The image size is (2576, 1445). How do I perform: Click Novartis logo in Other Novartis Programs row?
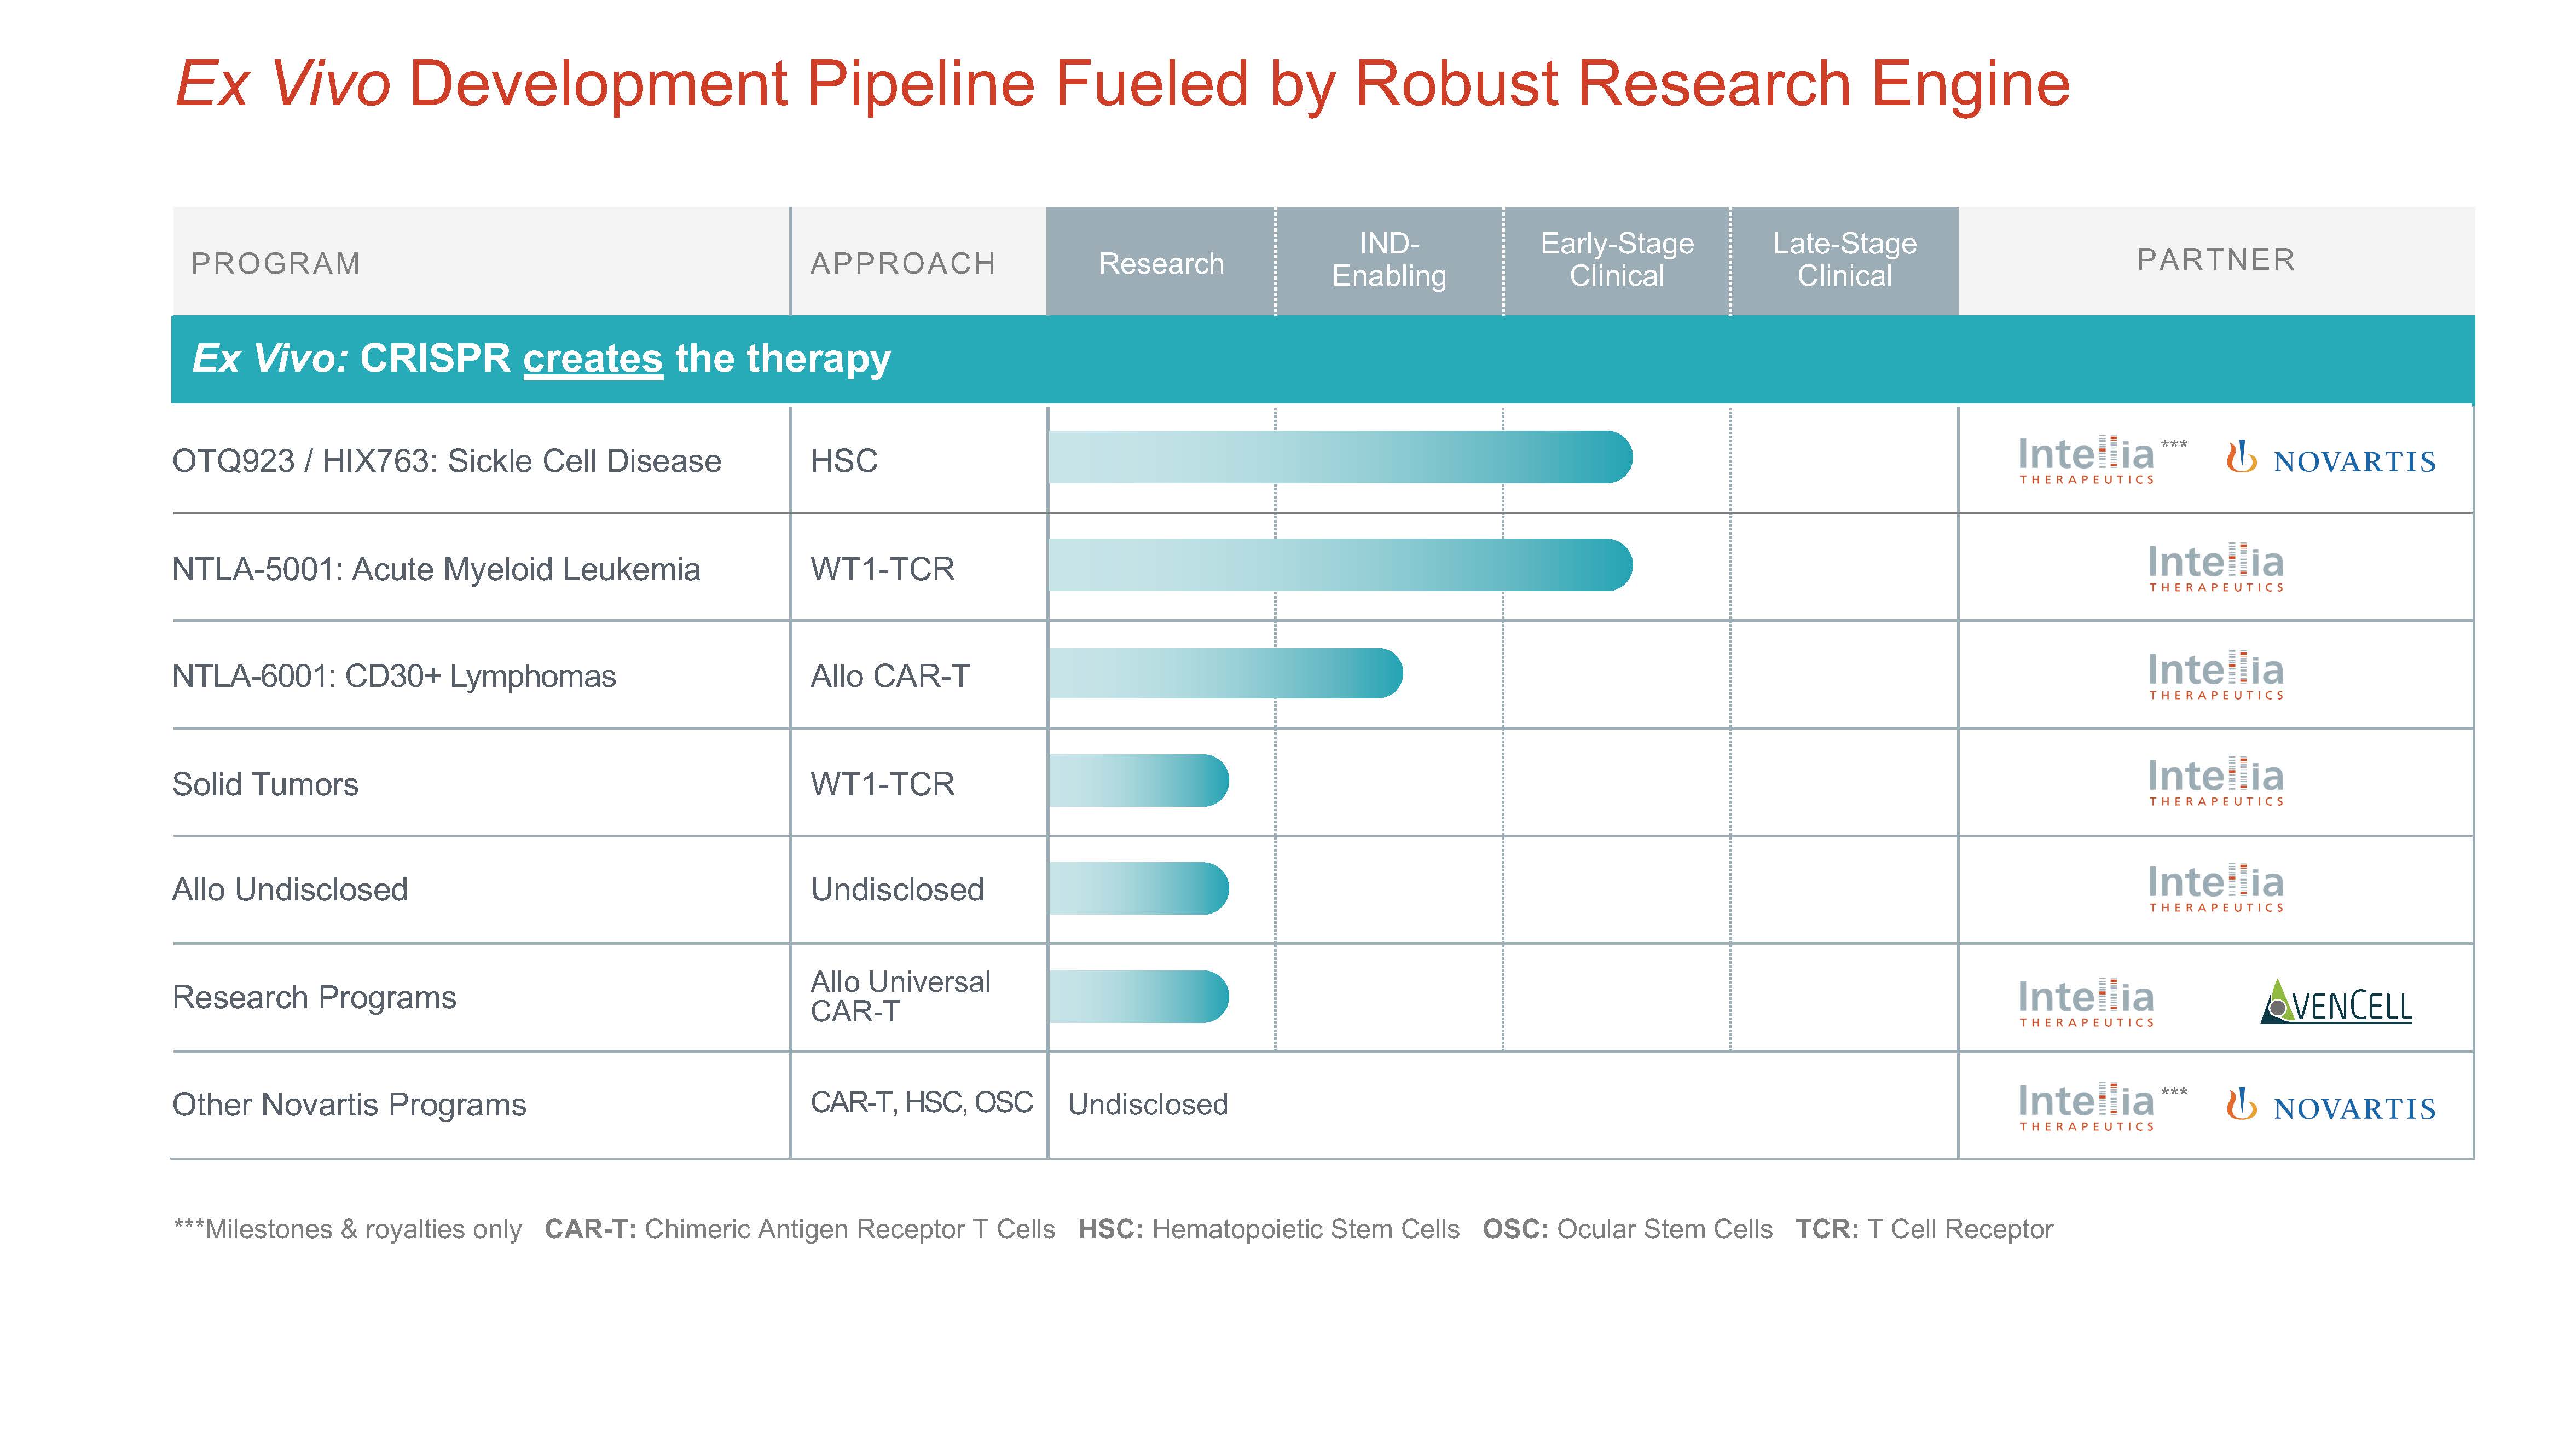click(2331, 1105)
